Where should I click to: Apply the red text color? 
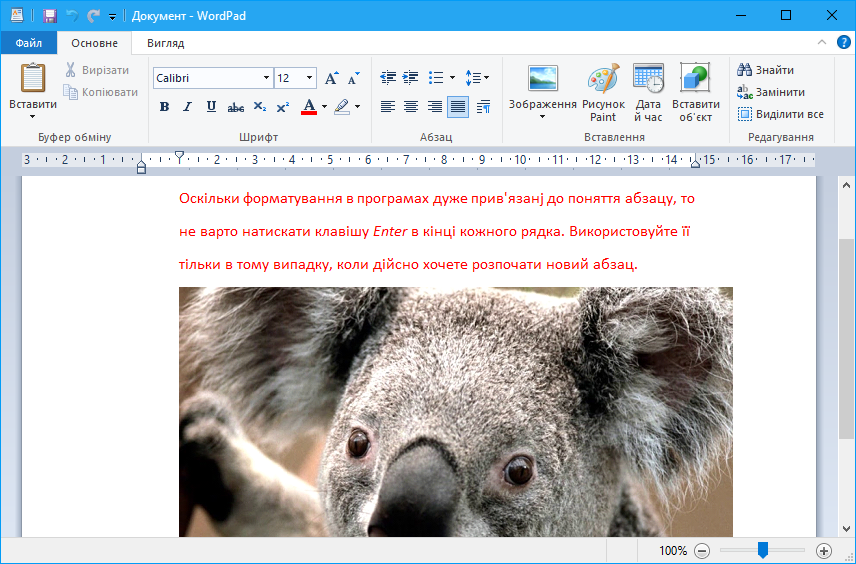(x=309, y=106)
